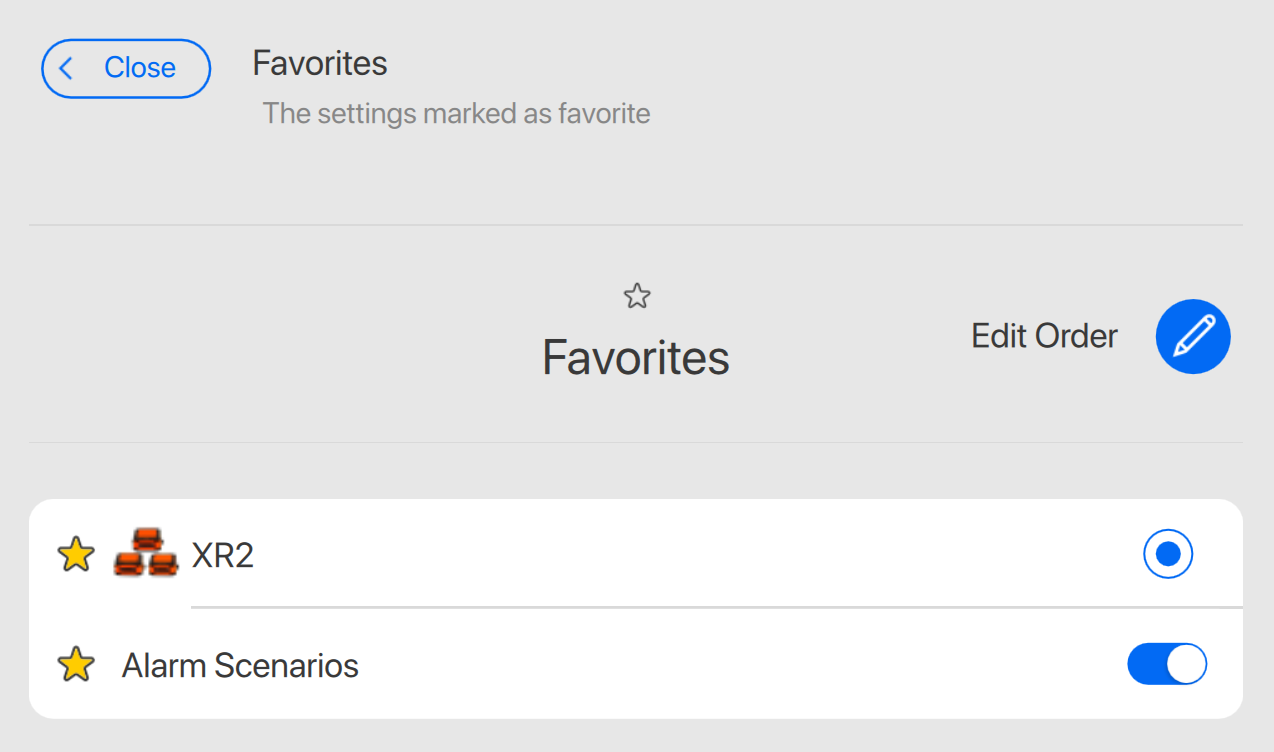This screenshot has width=1274, height=752.
Task: Disable the Alarm Scenarios toggle switch
Action: [x=1167, y=664]
